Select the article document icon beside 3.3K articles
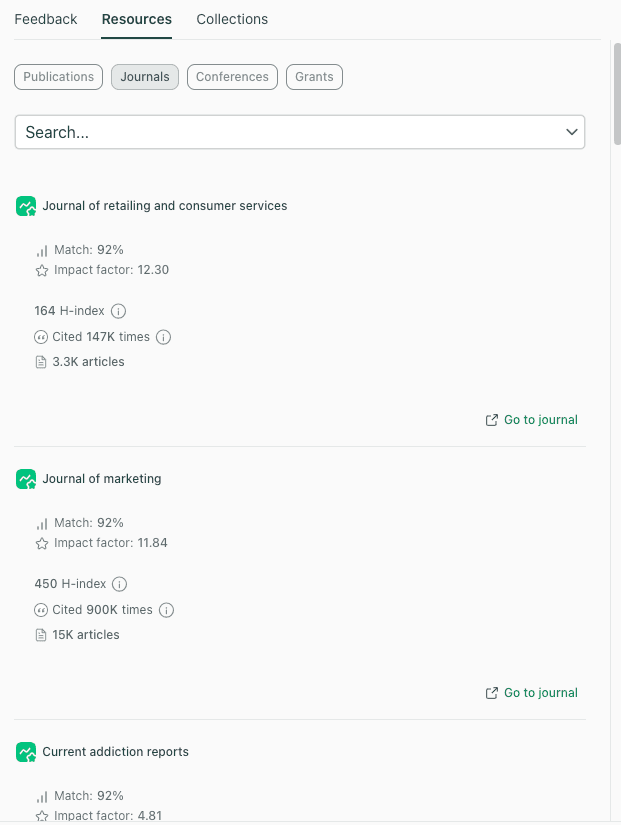Image resolution: width=621 pixels, height=825 pixels. tap(41, 361)
